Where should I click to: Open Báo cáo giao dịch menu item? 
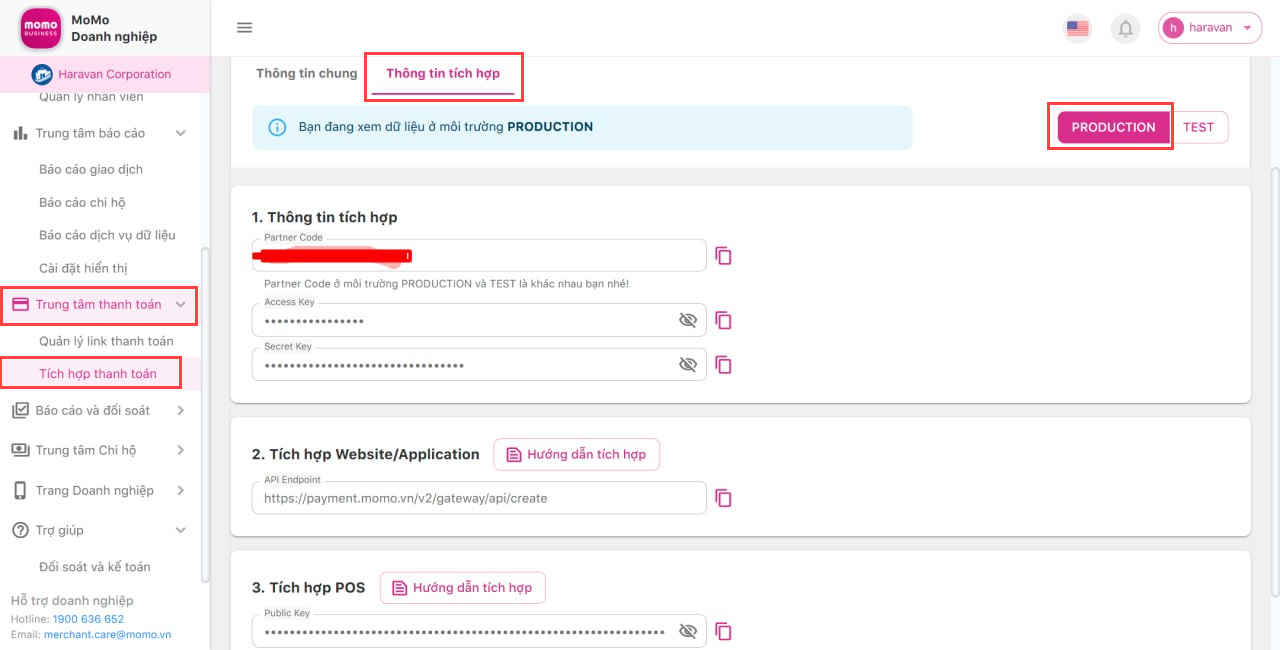(91, 169)
